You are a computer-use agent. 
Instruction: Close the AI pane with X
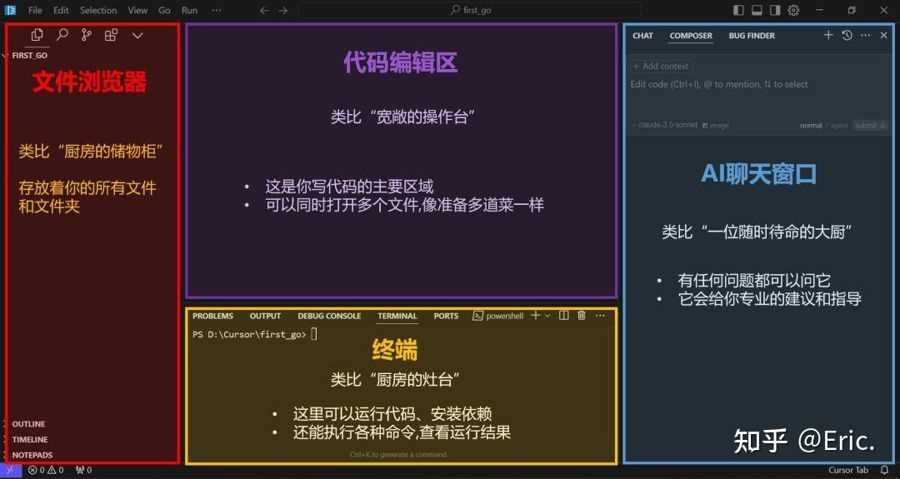pyautogui.click(x=884, y=36)
